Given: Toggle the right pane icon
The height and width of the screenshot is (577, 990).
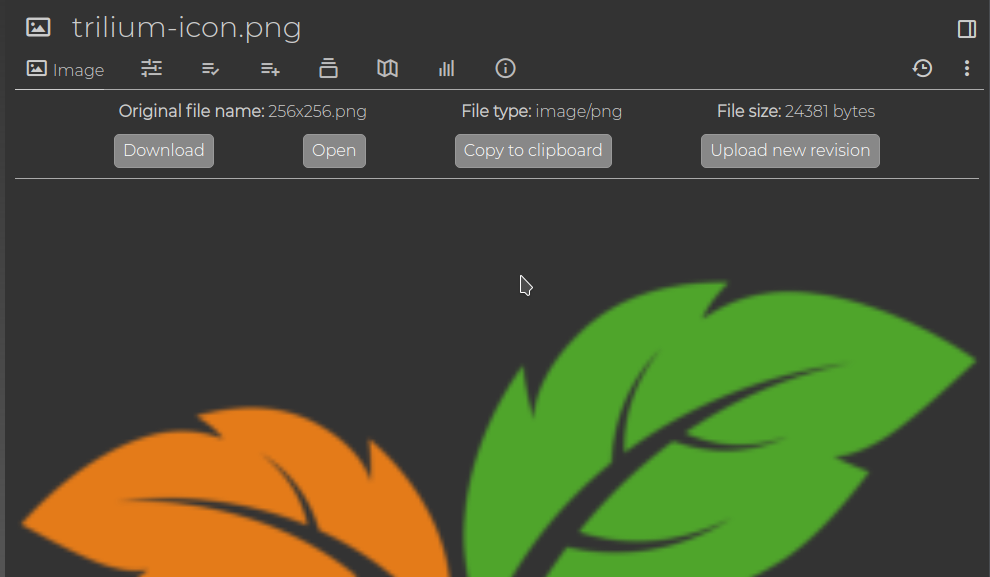Looking at the screenshot, I should 967,29.
